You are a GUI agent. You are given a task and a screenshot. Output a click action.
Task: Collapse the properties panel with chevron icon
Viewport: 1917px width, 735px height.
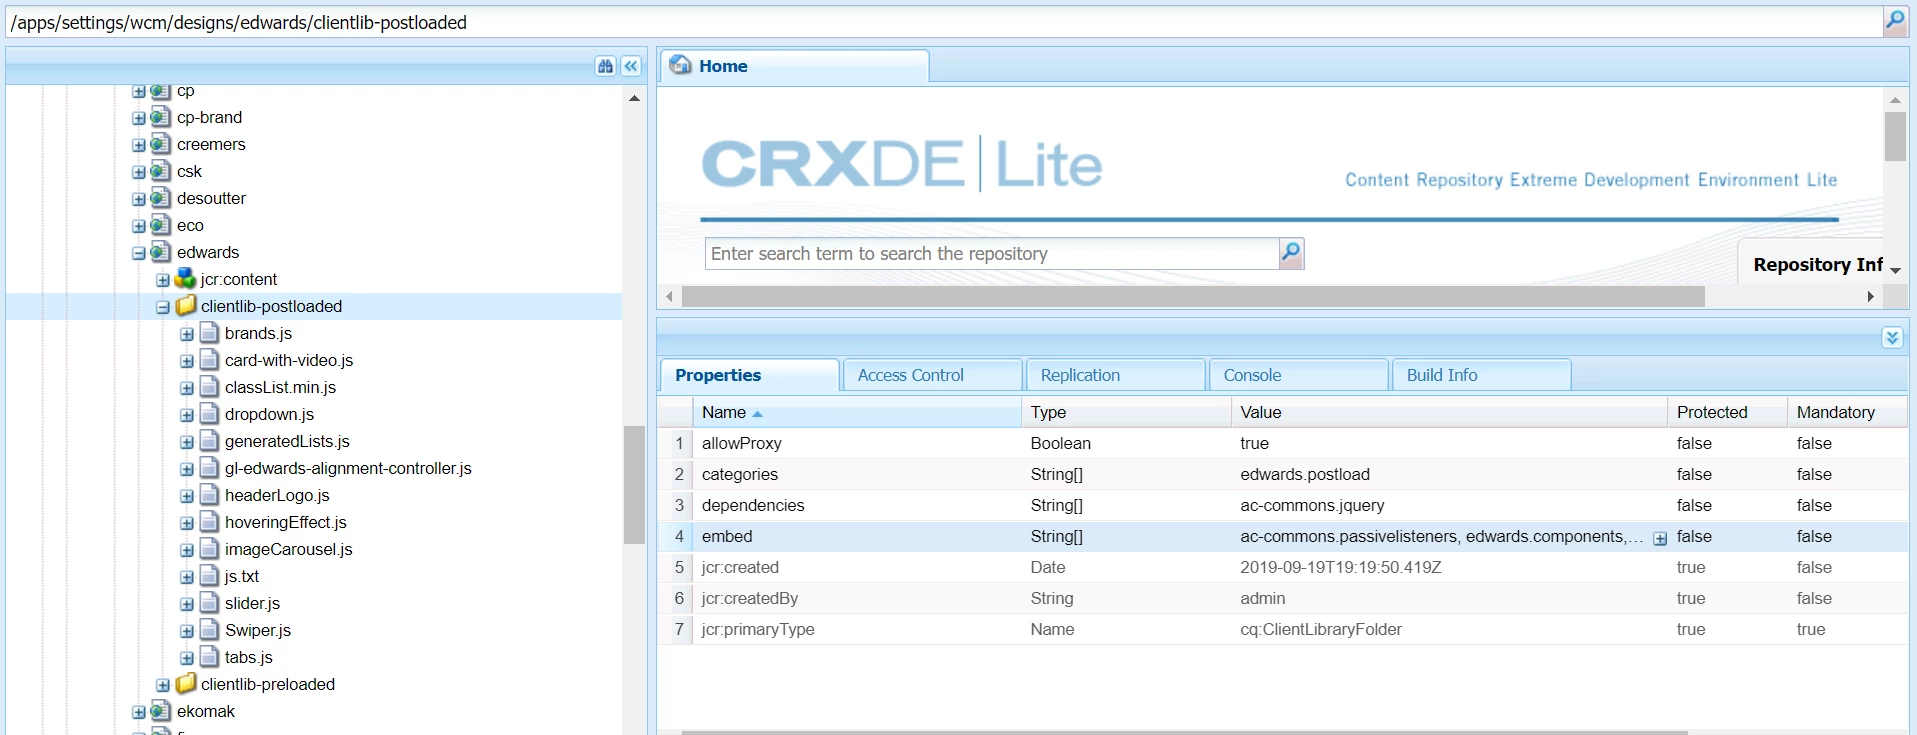click(1892, 338)
